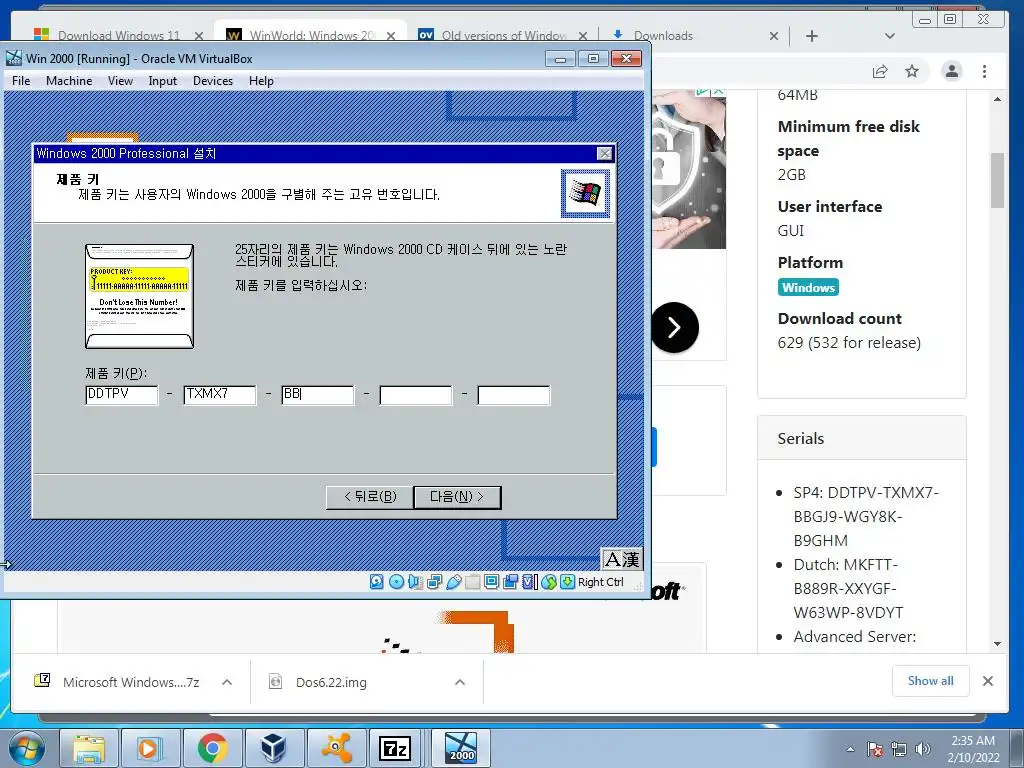Click the shared folders icon in VirtualBox status bar
Viewport: 1024px width, 768px height.
(x=473, y=582)
